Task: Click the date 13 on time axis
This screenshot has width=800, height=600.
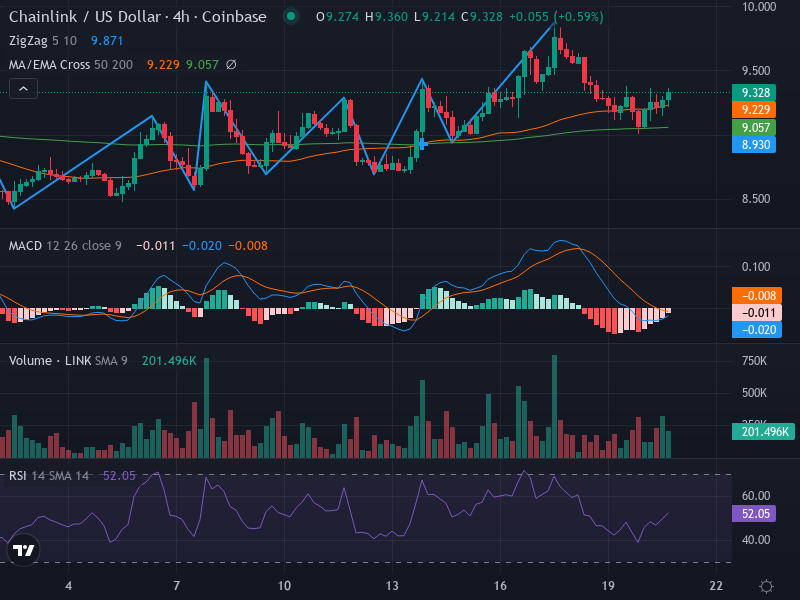Action: pyautogui.click(x=392, y=586)
